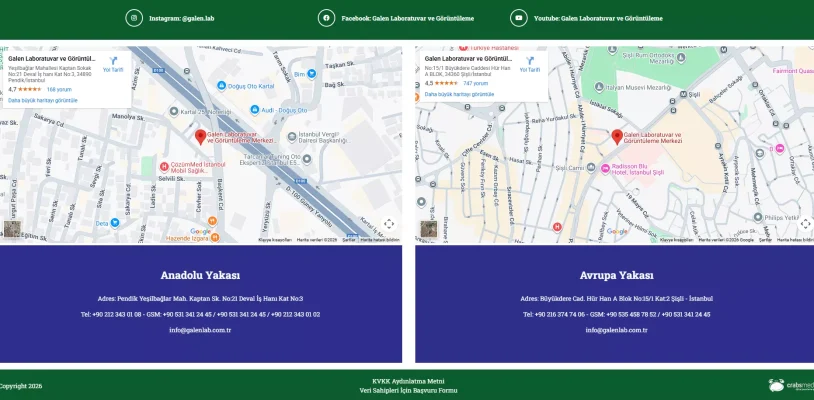Open 'Veri Sahipleri İçin Başvuru Formu' link
The width and height of the screenshot is (814, 400).
pos(407,390)
